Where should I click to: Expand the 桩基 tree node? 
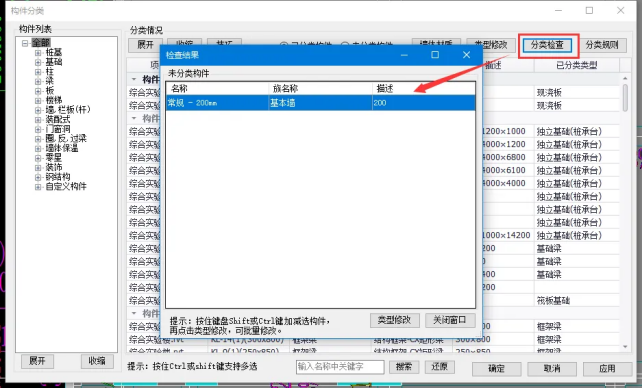(38, 53)
